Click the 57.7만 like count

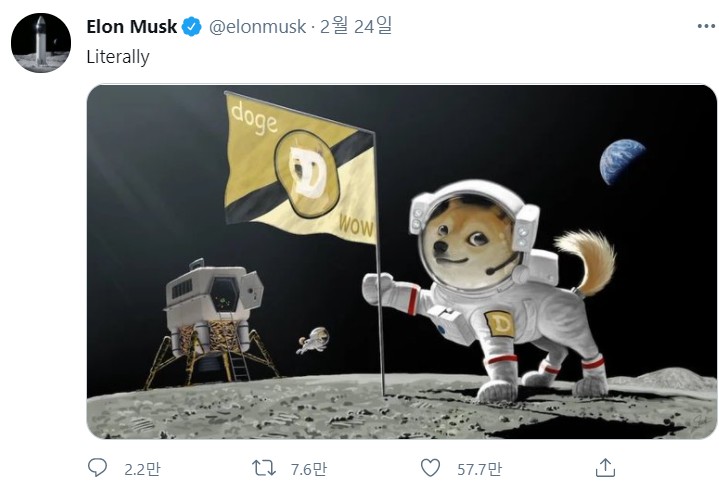[479, 469]
